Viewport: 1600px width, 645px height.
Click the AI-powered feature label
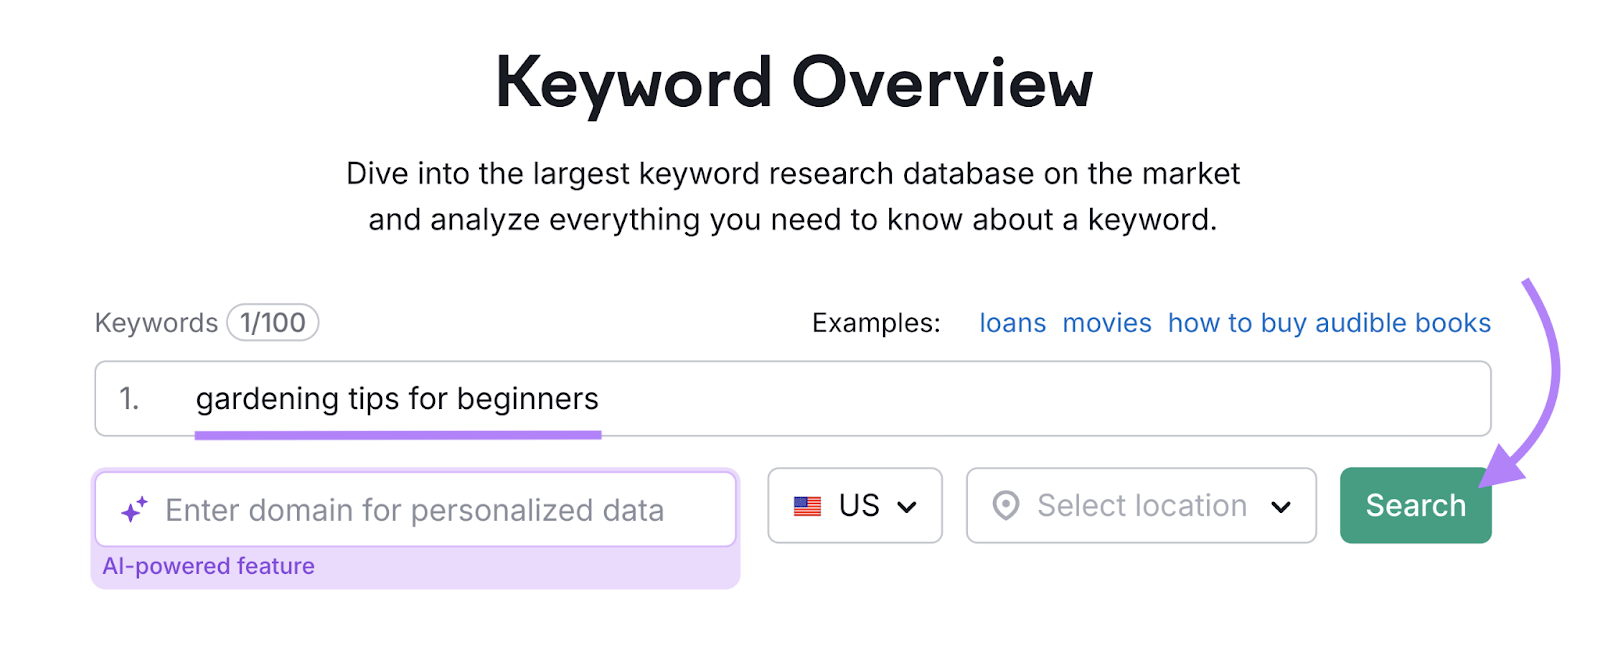210,565
